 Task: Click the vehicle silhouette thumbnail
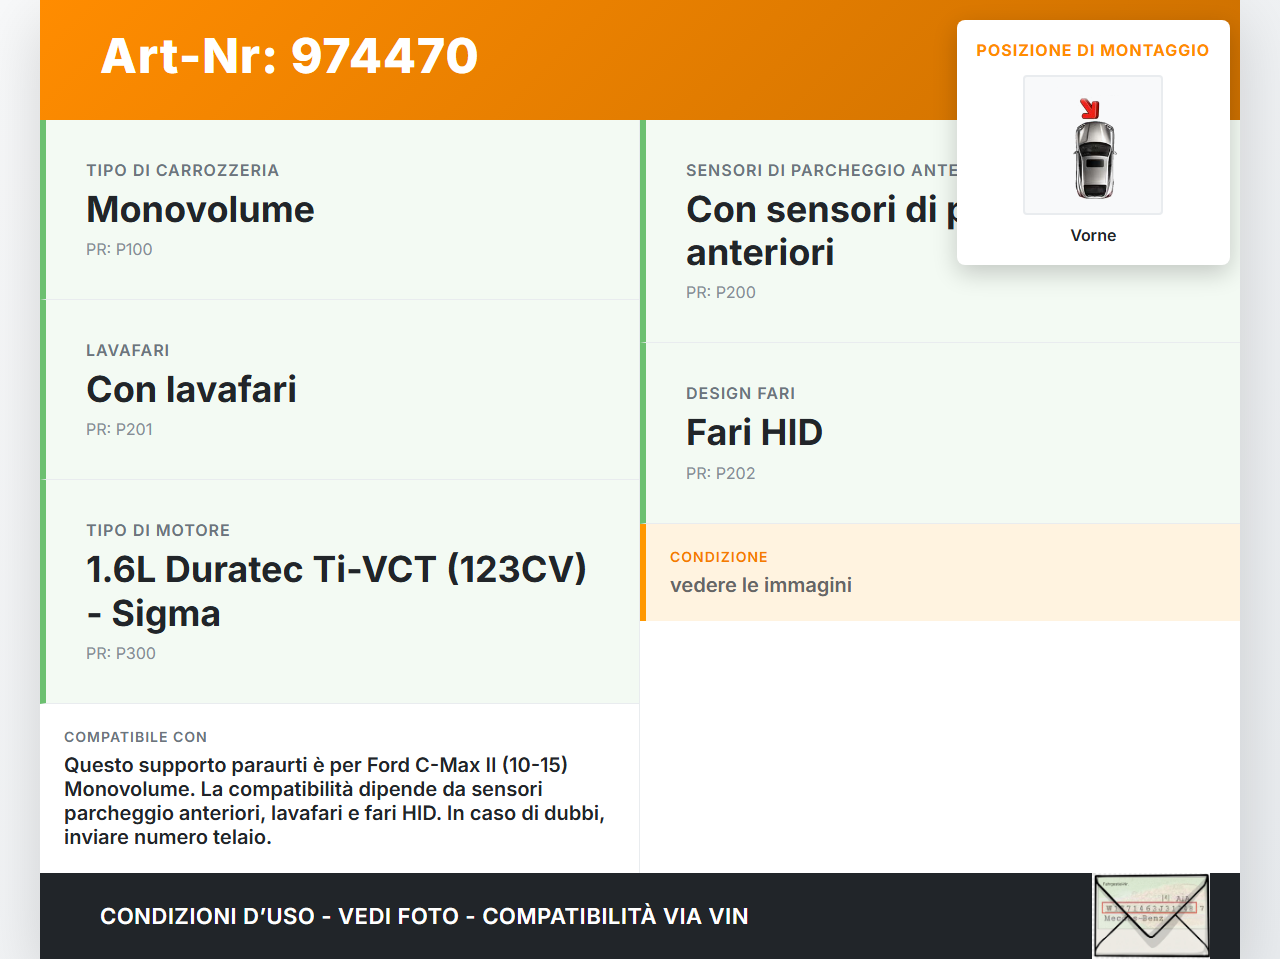pos(1092,160)
